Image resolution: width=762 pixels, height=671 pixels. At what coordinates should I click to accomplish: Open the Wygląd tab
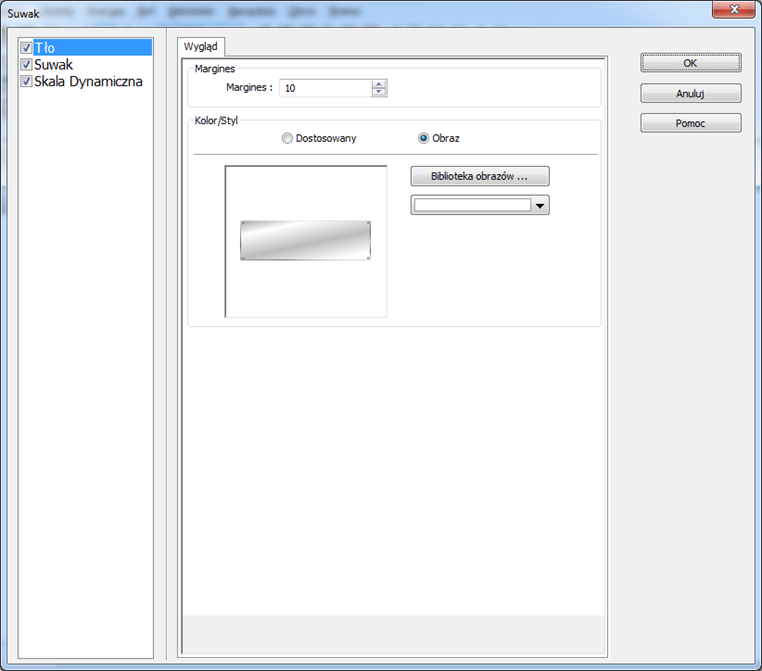pos(201,47)
